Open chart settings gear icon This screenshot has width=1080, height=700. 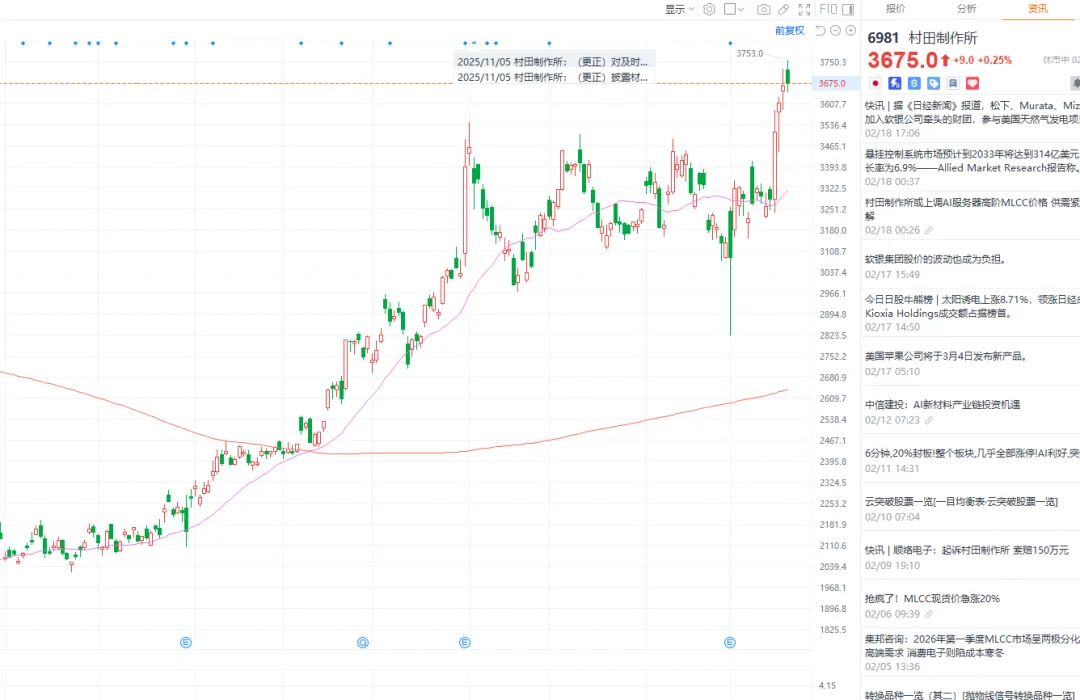[x=709, y=9]
